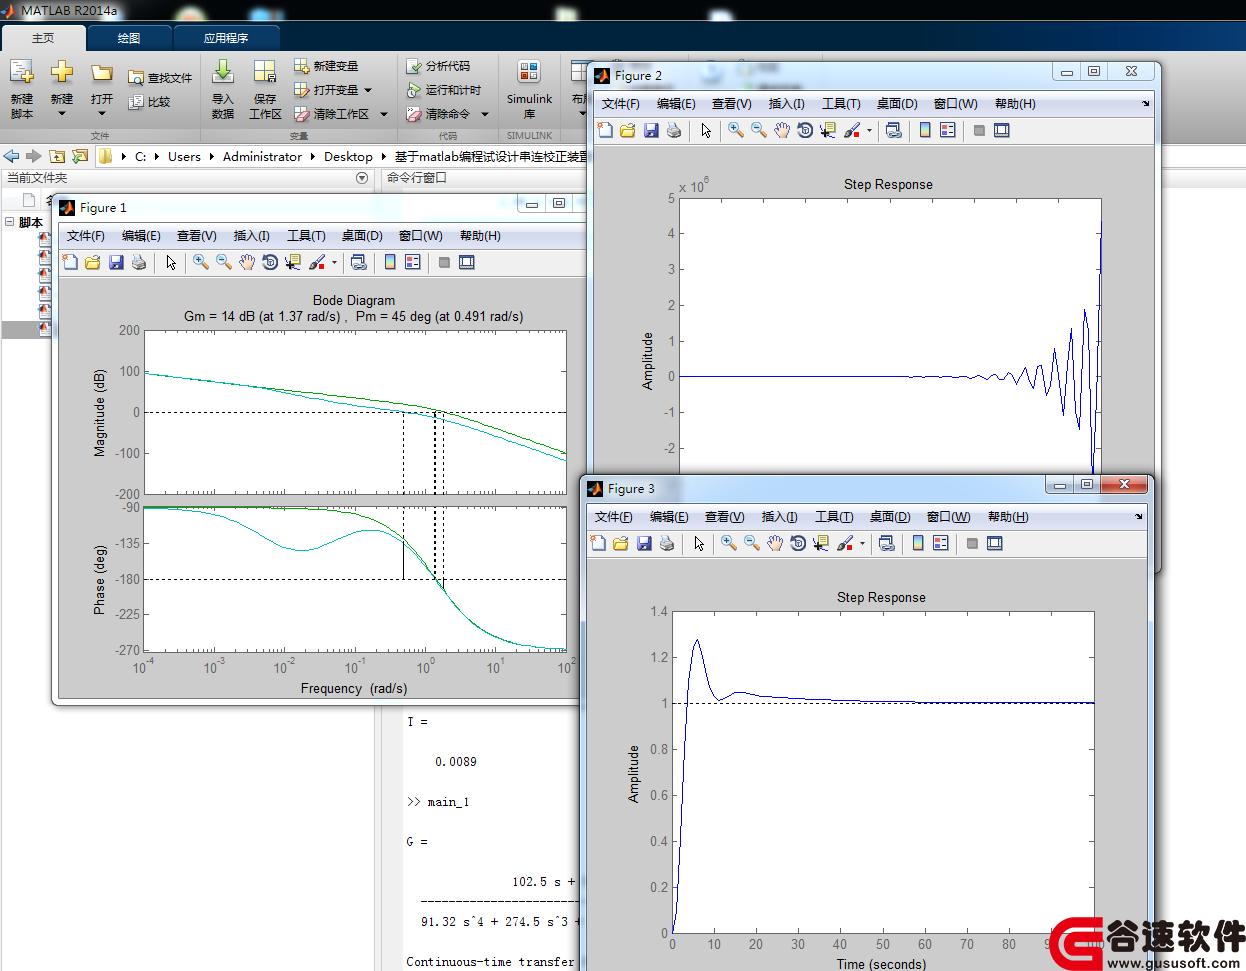This screenshot has height=971, width=1246.
Task: Open 帮助(H) menu in Figure 2
Action: 1015,104
